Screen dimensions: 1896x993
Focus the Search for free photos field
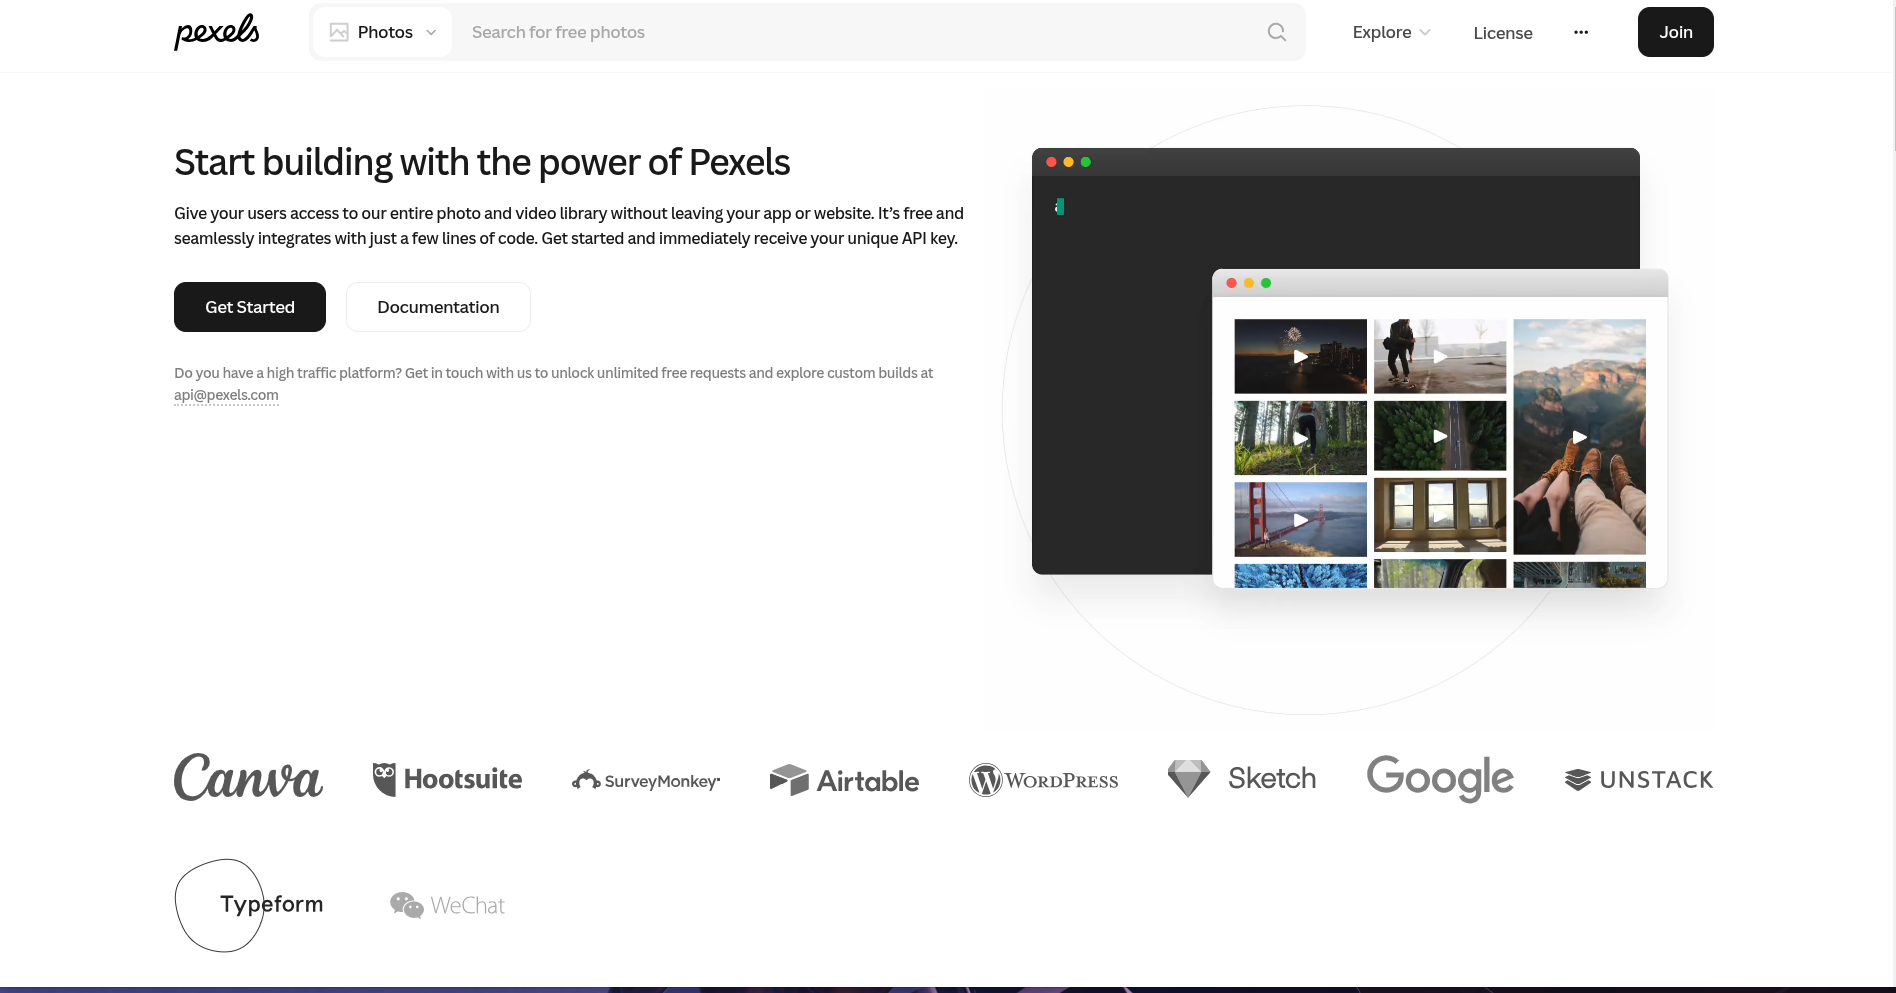click(x=860, y=32)
